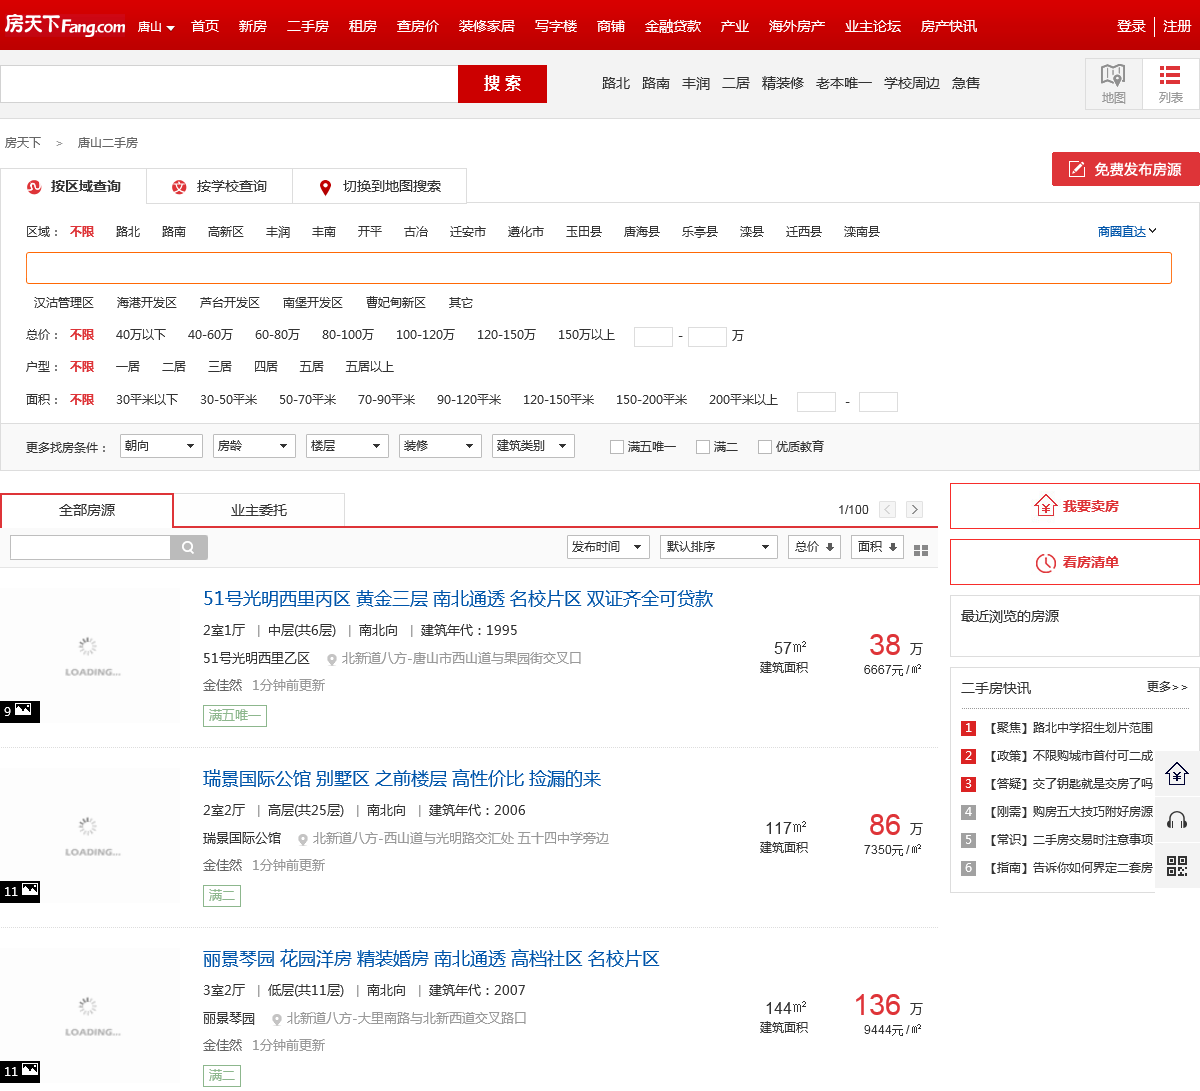This screenshot has width=1200, height=1091.
Task: Go to next results page arrow
Action: click(x=914, y=510)
